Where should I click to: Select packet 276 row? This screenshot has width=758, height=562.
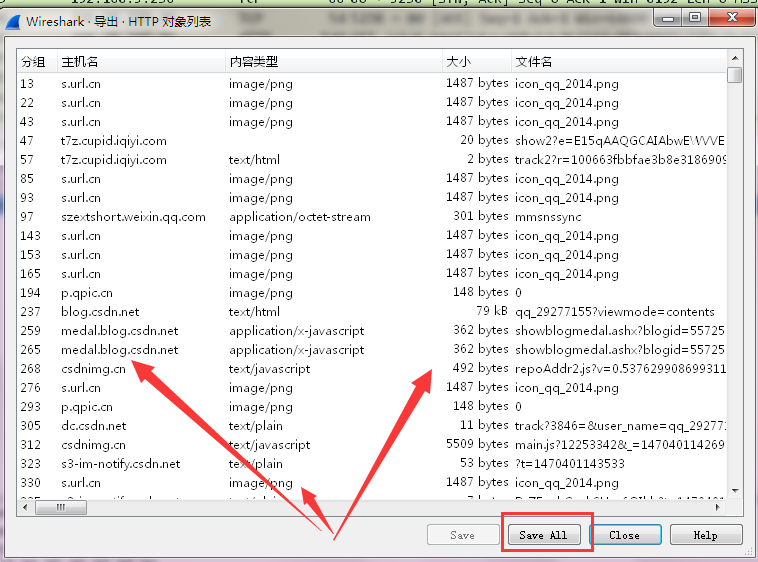[x=371, y=388]
